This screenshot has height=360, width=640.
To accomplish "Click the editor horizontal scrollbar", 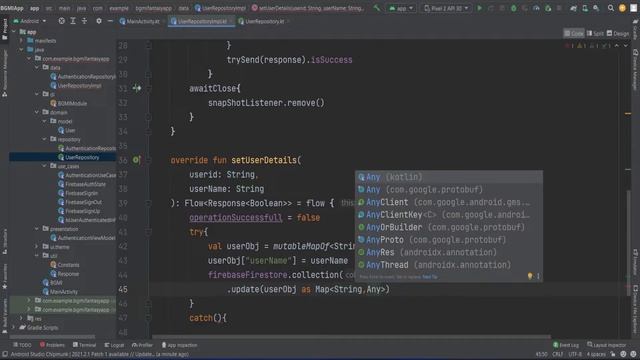I will [351, 337].
